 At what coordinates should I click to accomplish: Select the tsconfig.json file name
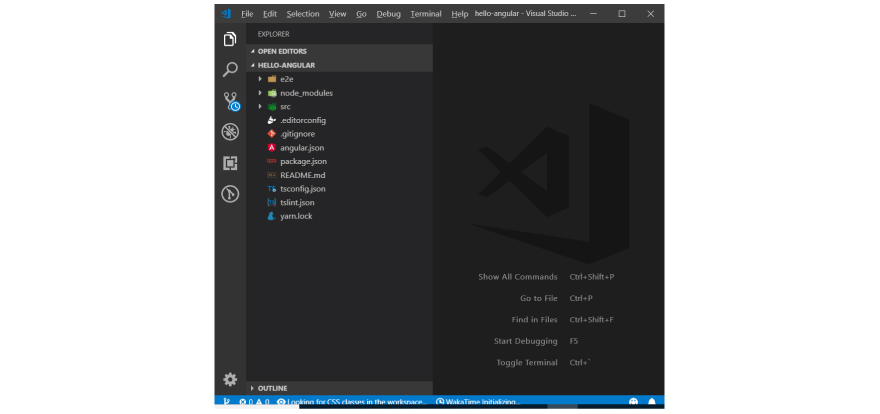click(x=302, y=189)
